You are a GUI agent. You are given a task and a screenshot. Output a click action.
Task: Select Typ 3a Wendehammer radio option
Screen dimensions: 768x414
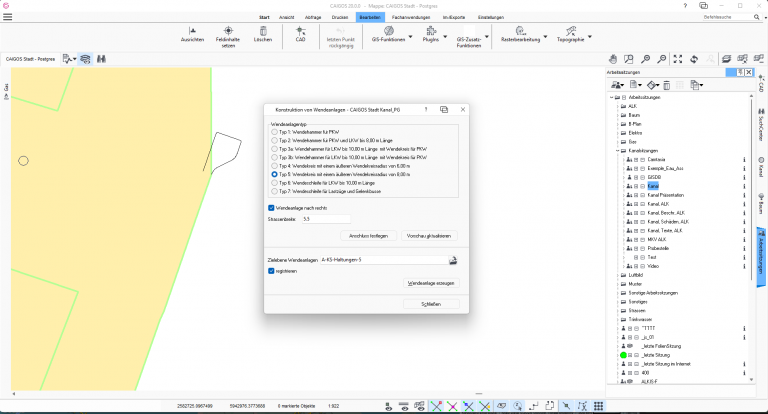click(275, 149)
